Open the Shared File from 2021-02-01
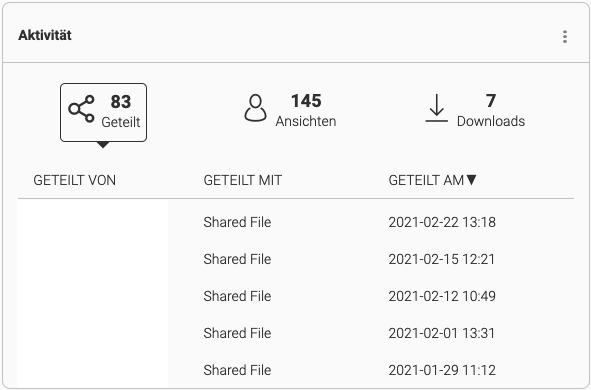591x390 pixels. coord(237,333)
